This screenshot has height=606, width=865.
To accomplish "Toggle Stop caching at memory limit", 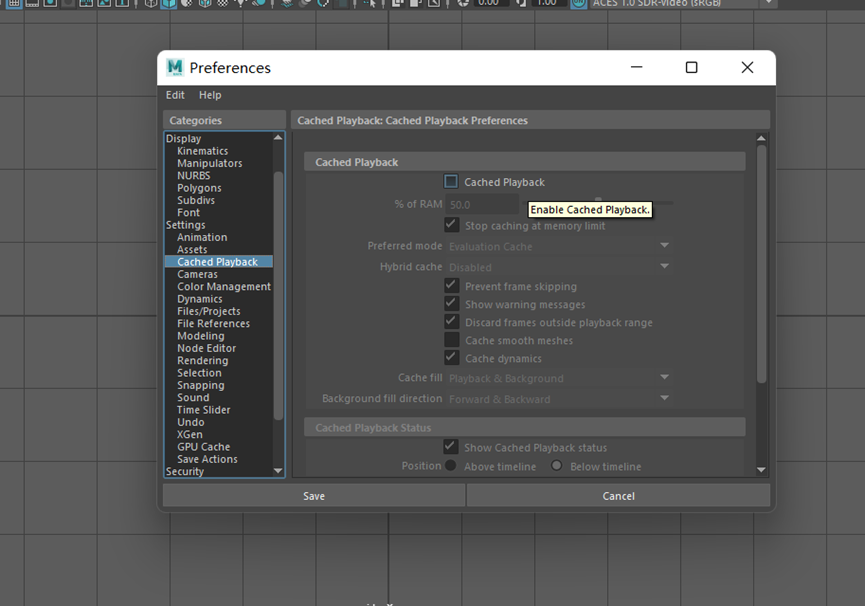I will pos(451,225).
